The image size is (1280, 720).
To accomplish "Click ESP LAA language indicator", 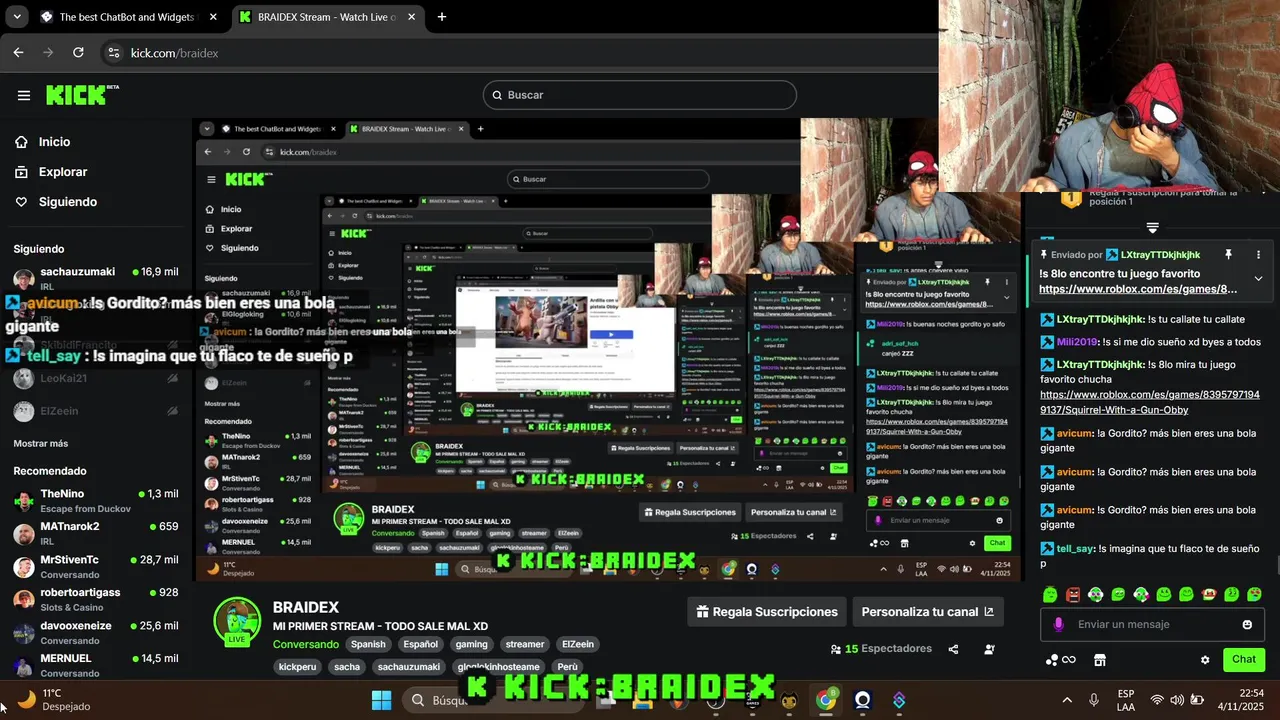I will pyautogui.click(x=1126, y=700).
